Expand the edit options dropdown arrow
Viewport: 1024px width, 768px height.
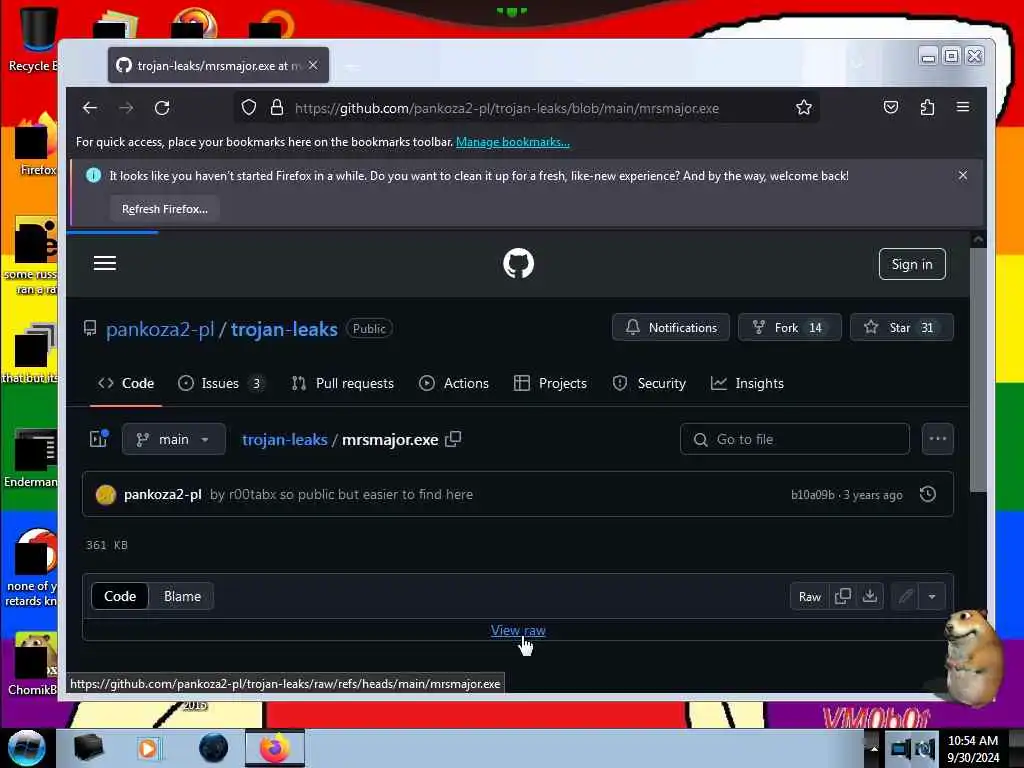(932, 596)
